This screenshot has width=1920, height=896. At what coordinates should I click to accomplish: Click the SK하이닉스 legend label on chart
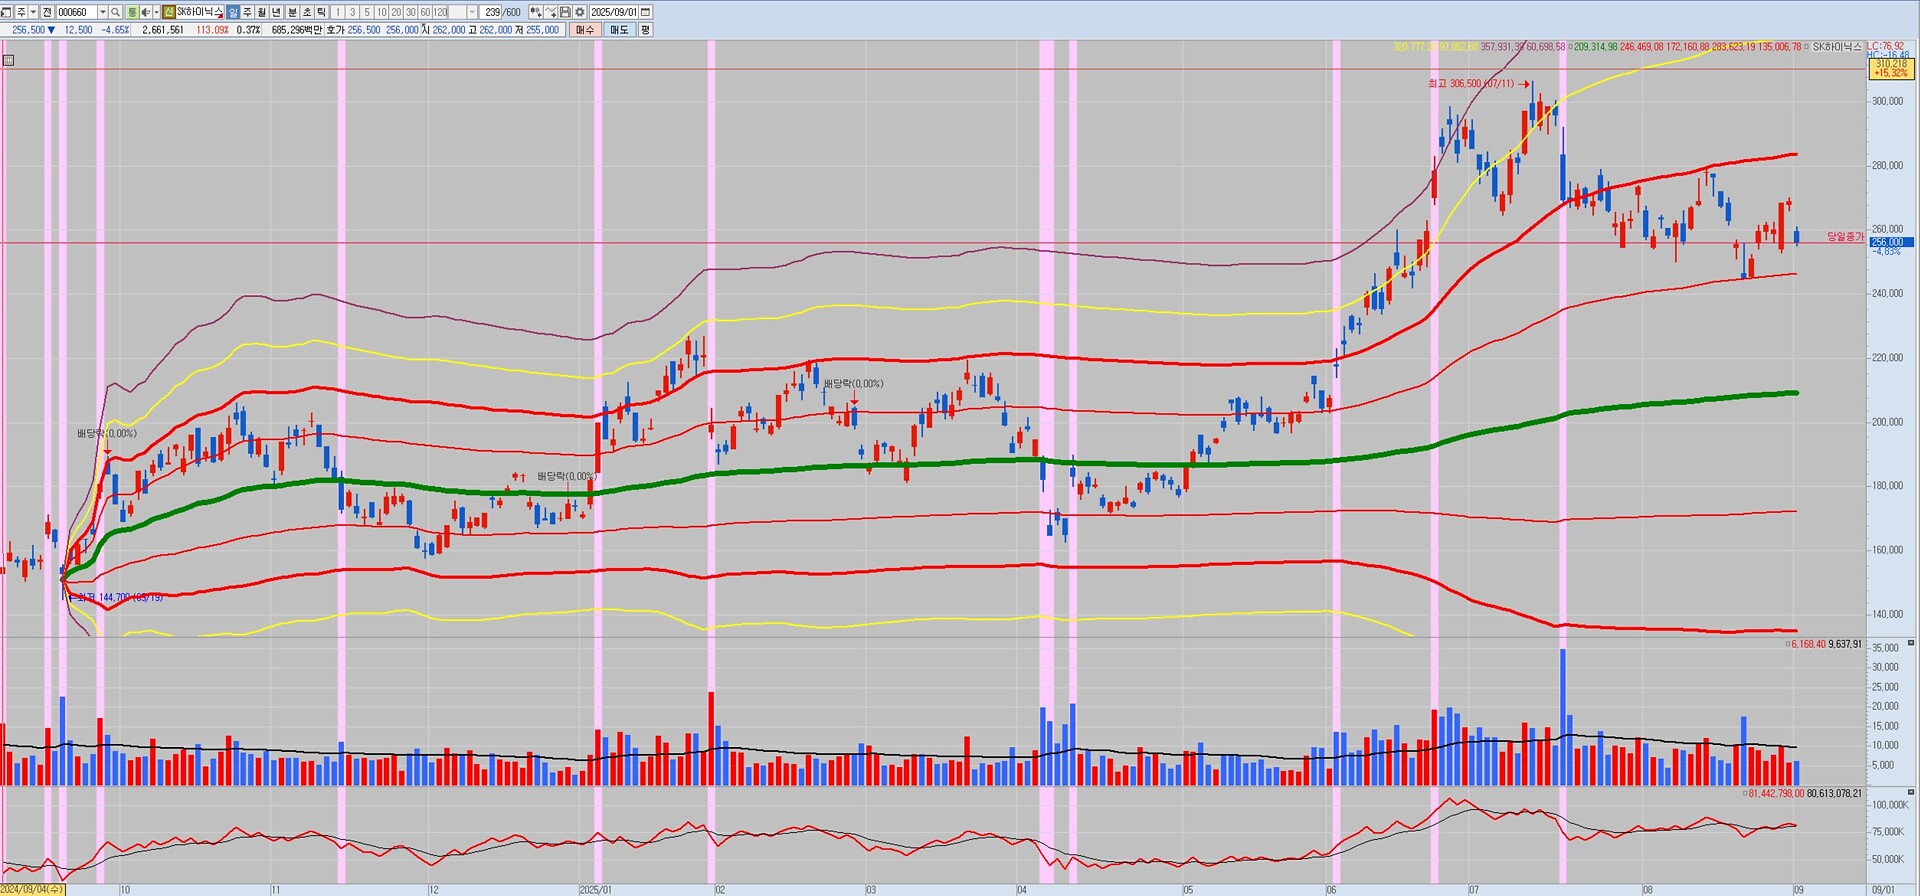1838,47
